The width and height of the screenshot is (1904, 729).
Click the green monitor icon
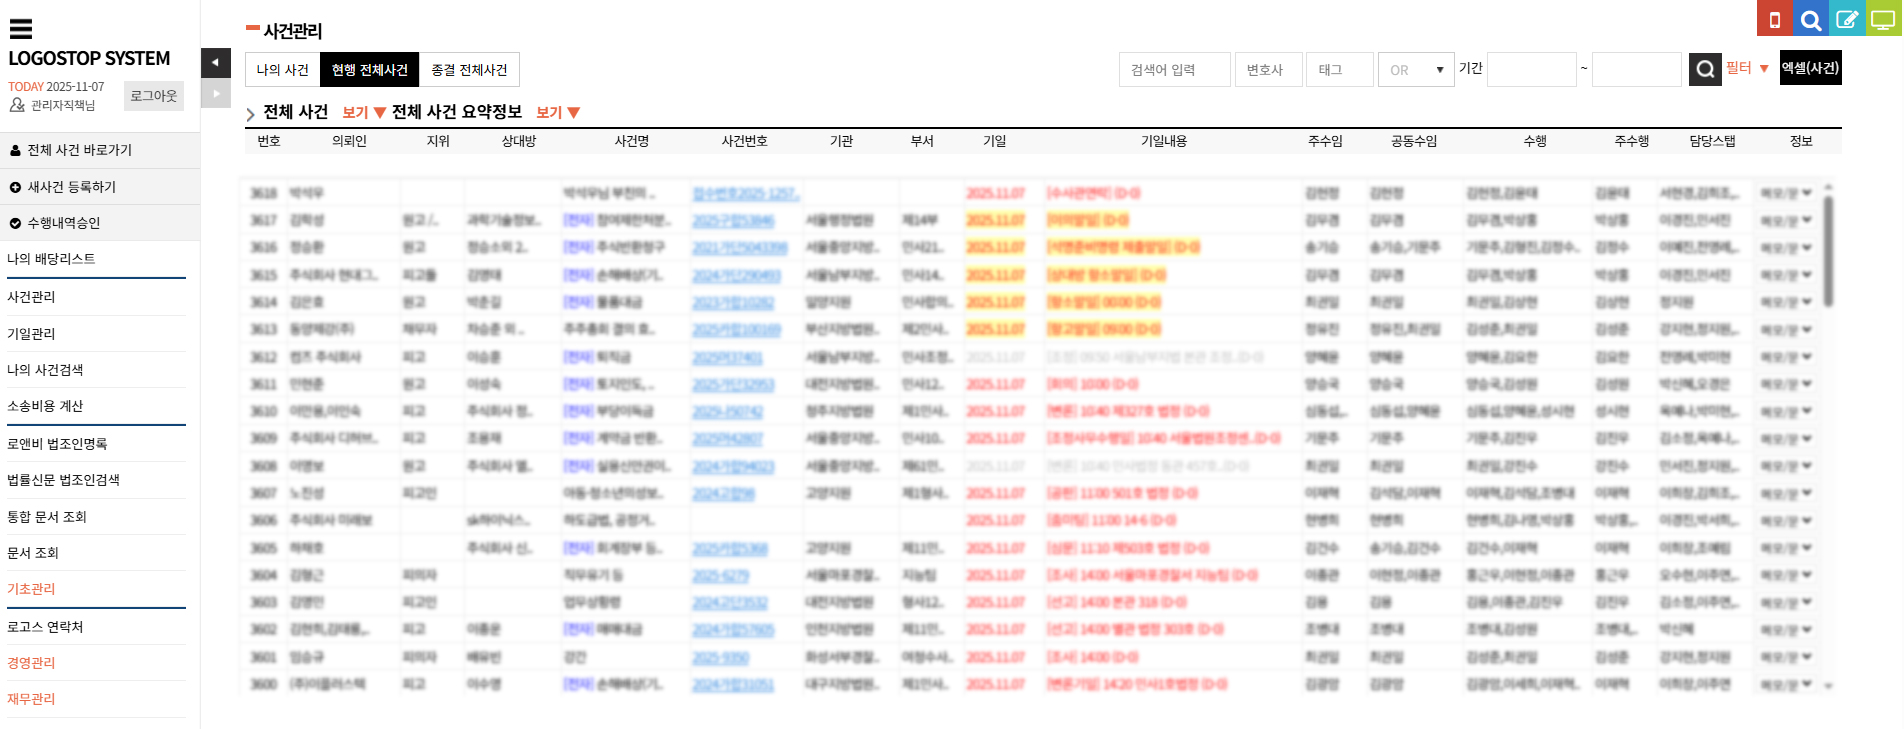[x=1884, y=19]
